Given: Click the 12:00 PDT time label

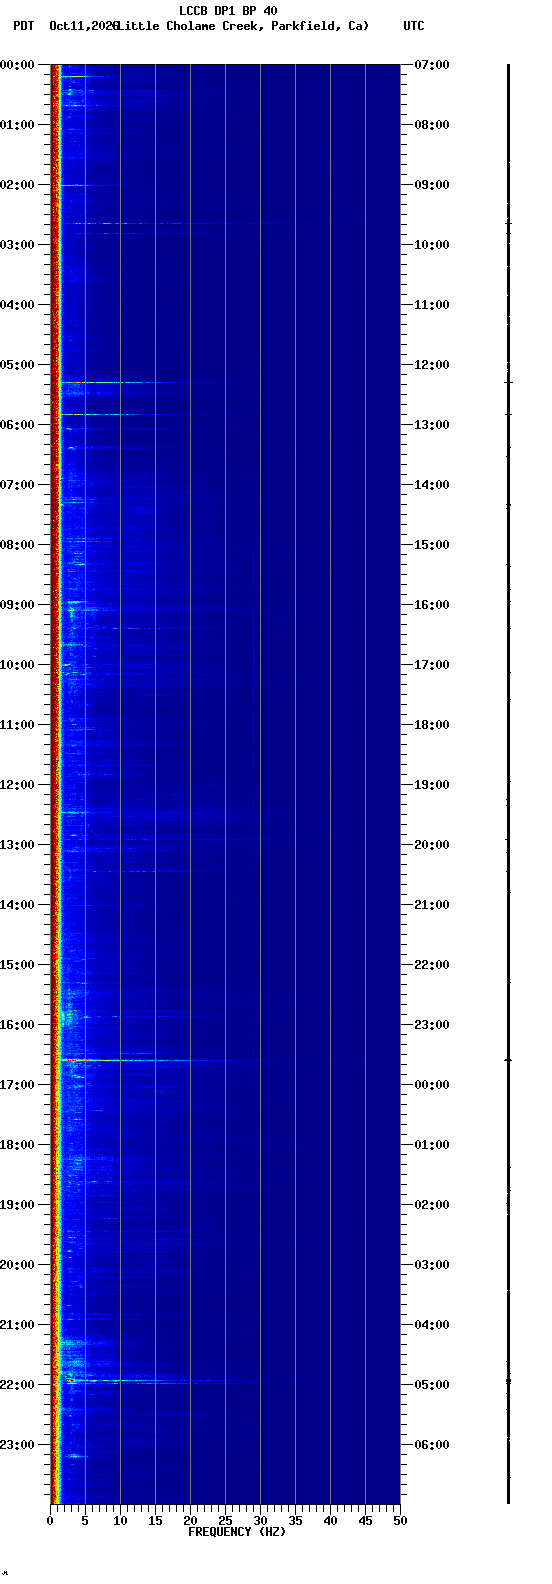Looking at the screenshot, I should 18,785.
